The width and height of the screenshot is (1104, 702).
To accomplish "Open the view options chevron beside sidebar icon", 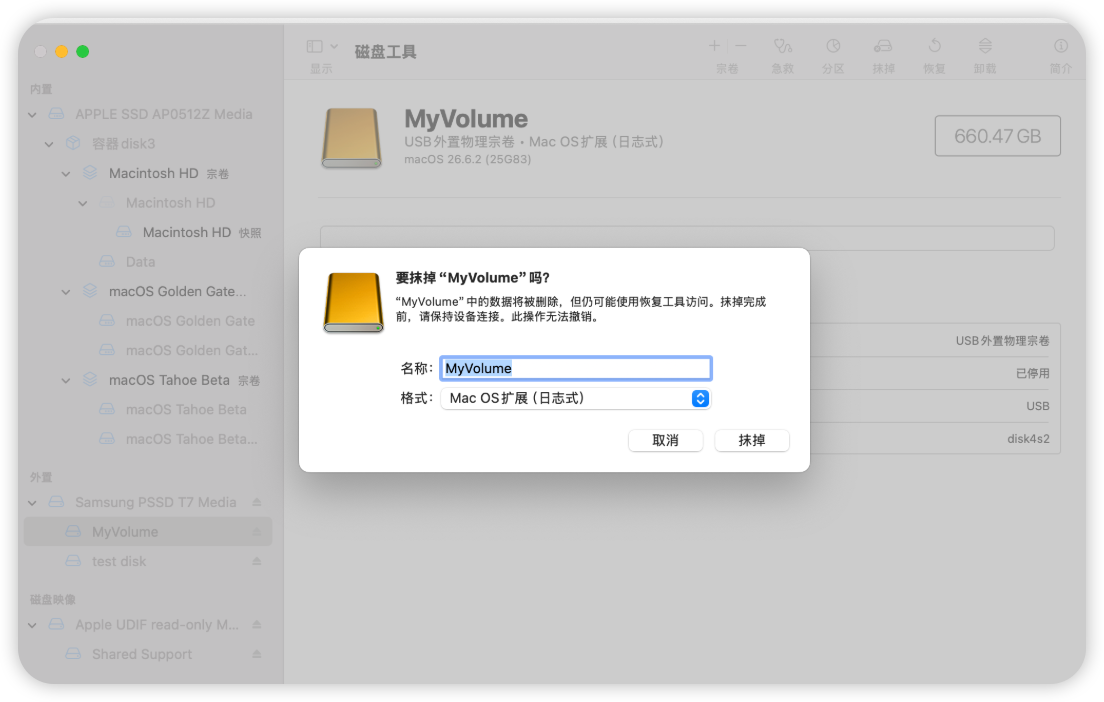I will coord(334,46).
